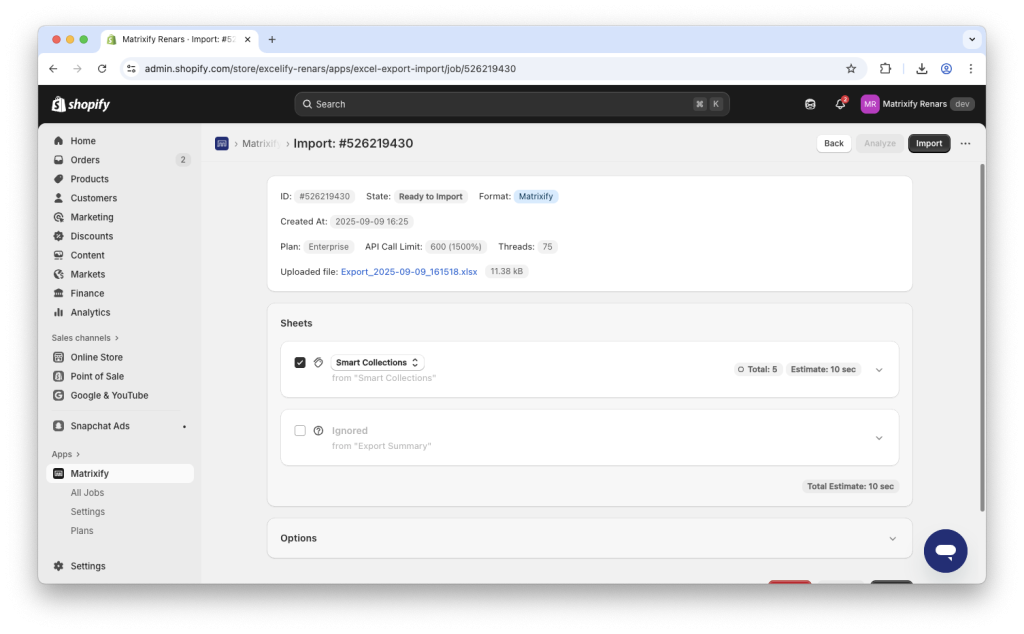The image size is (1024, 634).
Task: Expand the Smart Collections sheet details chevron
Action: [879, 369]
